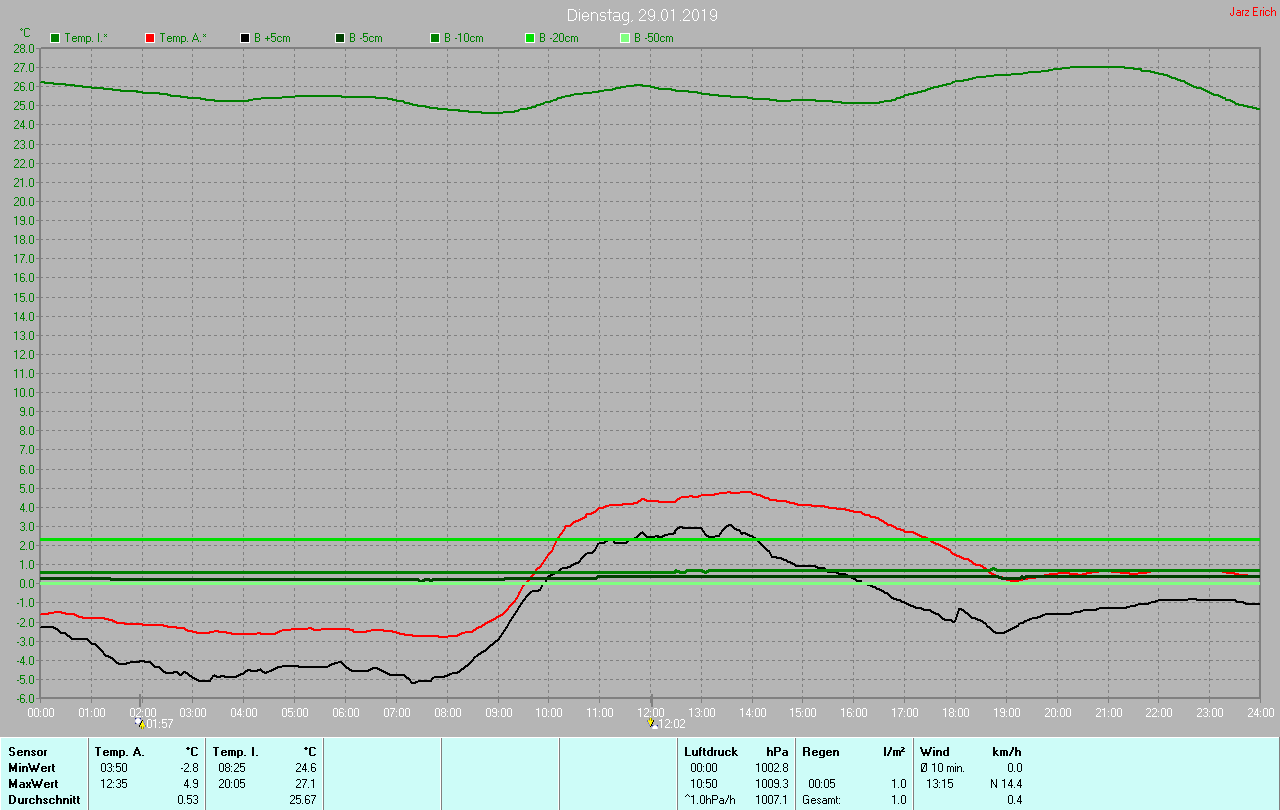The height and width of the screenshot is (810, 1280).
Task: Toggle the B -20cm legend box
Action: click(x=530, y=38)
